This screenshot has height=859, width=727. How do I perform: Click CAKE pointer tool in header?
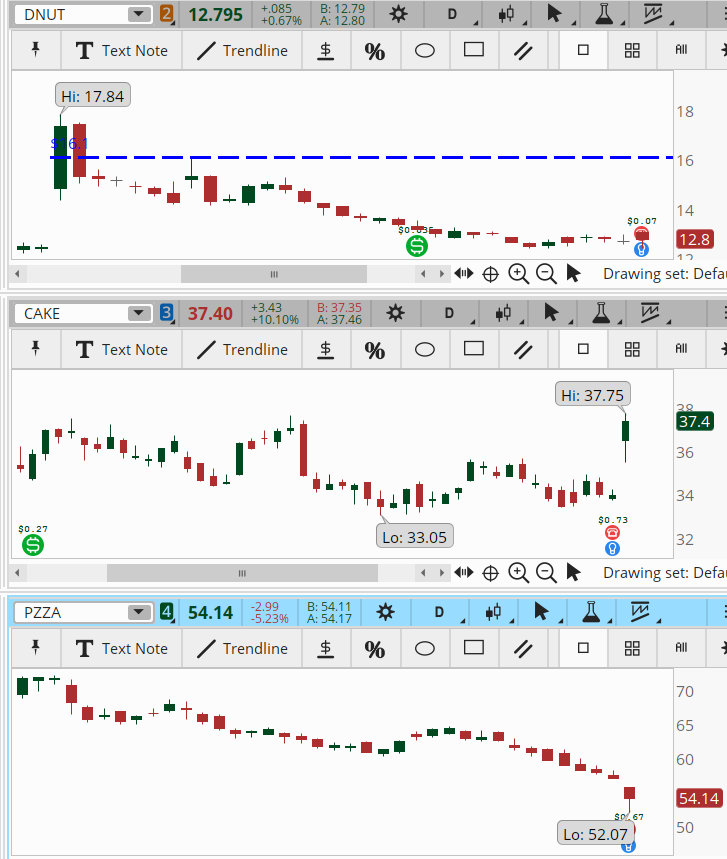(x=551, y=313)
